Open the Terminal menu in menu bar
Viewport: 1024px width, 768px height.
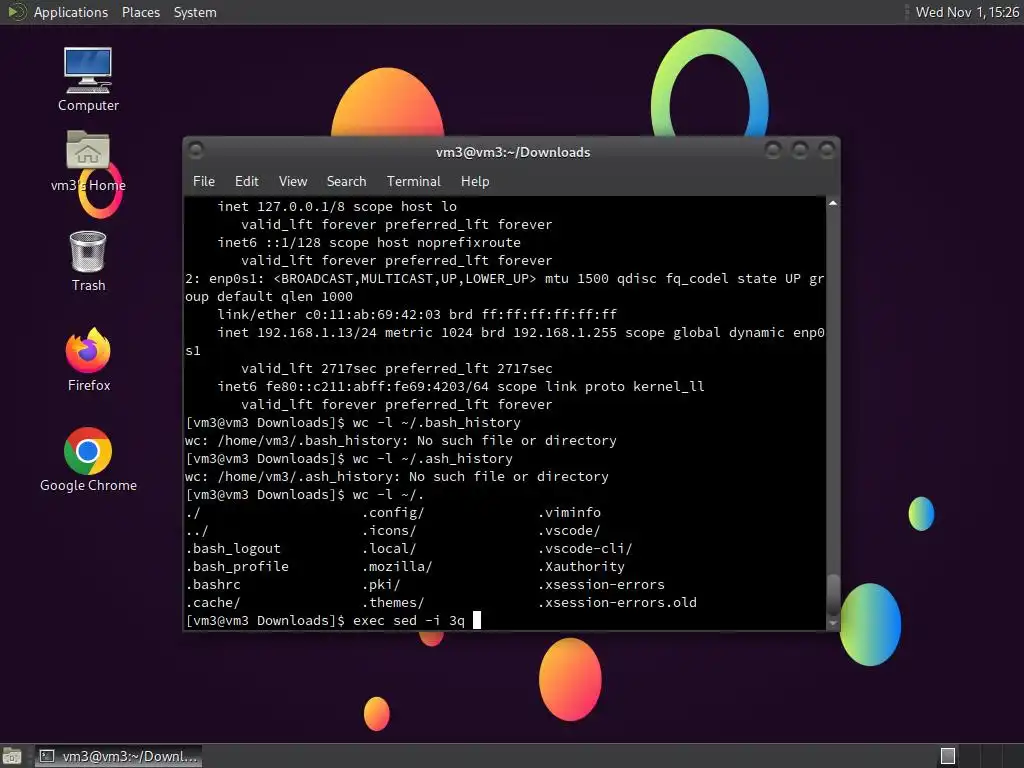click(413, 181)
